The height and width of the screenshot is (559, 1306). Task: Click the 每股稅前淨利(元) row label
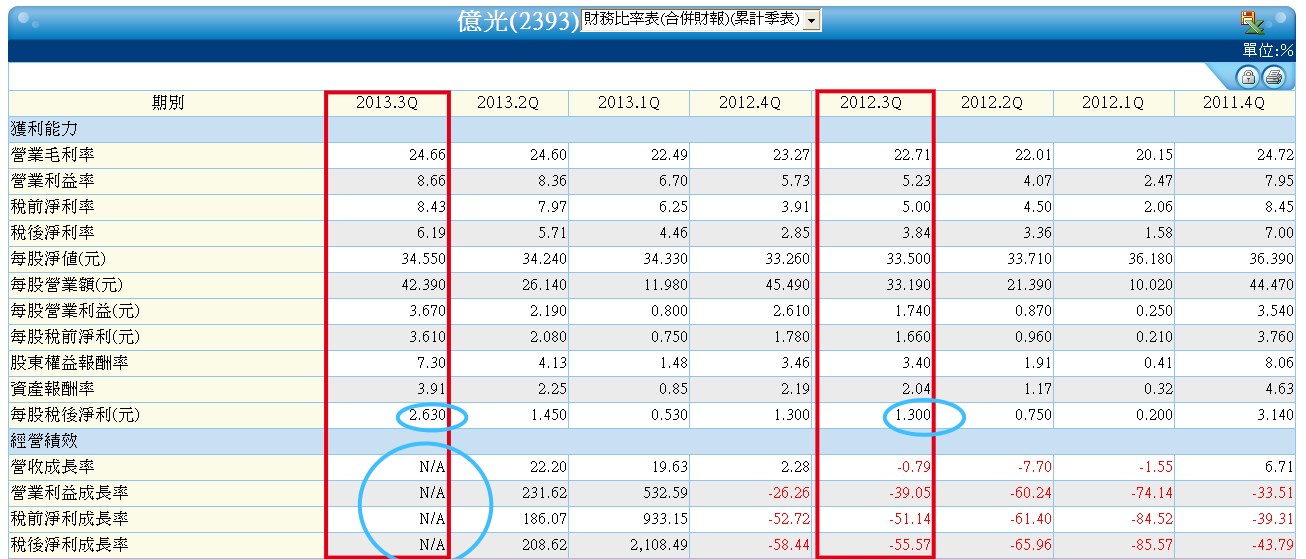[x=76, y=337]
